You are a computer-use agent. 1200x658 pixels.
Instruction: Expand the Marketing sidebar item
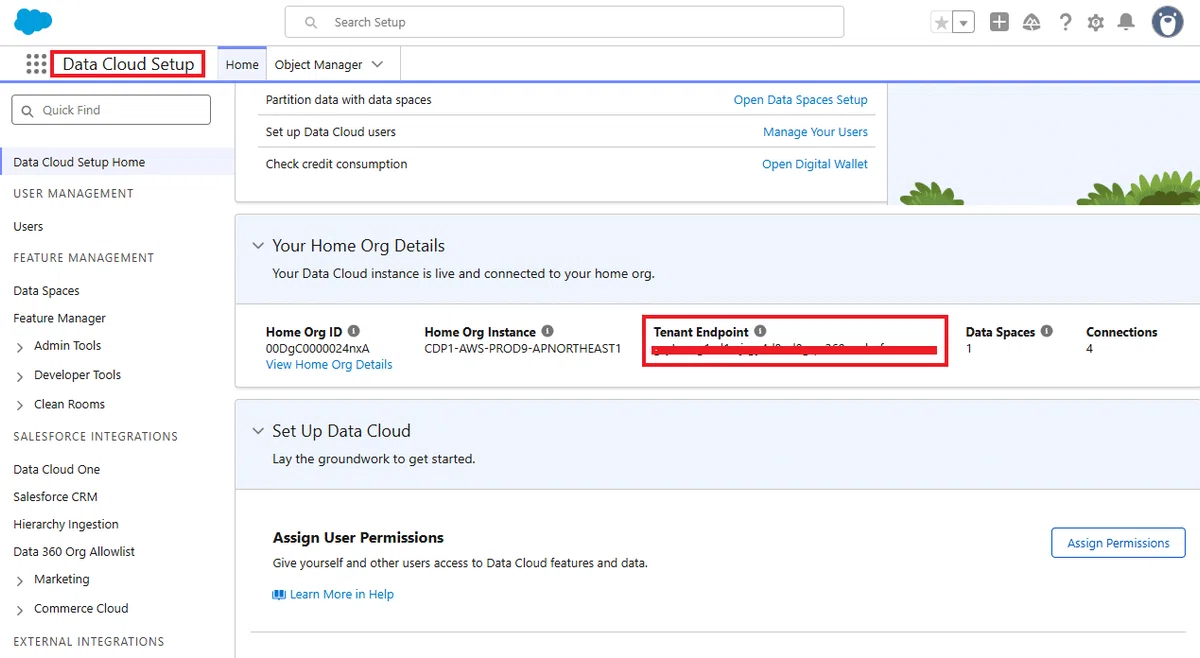click(20, 580)
